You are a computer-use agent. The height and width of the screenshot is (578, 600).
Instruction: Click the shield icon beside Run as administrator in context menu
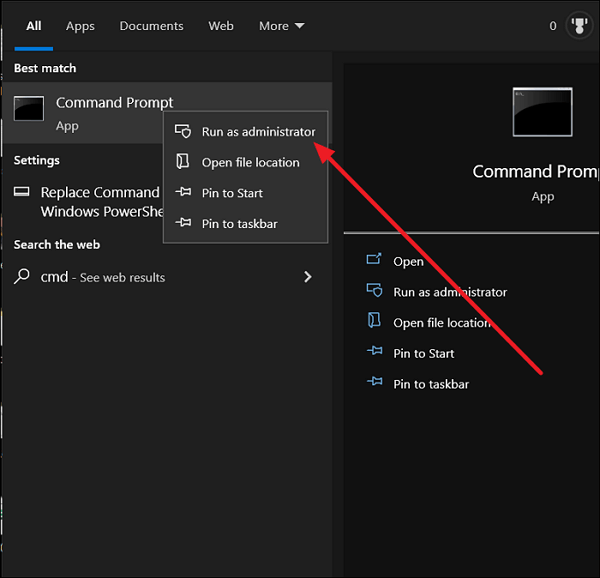coord(183,132)
